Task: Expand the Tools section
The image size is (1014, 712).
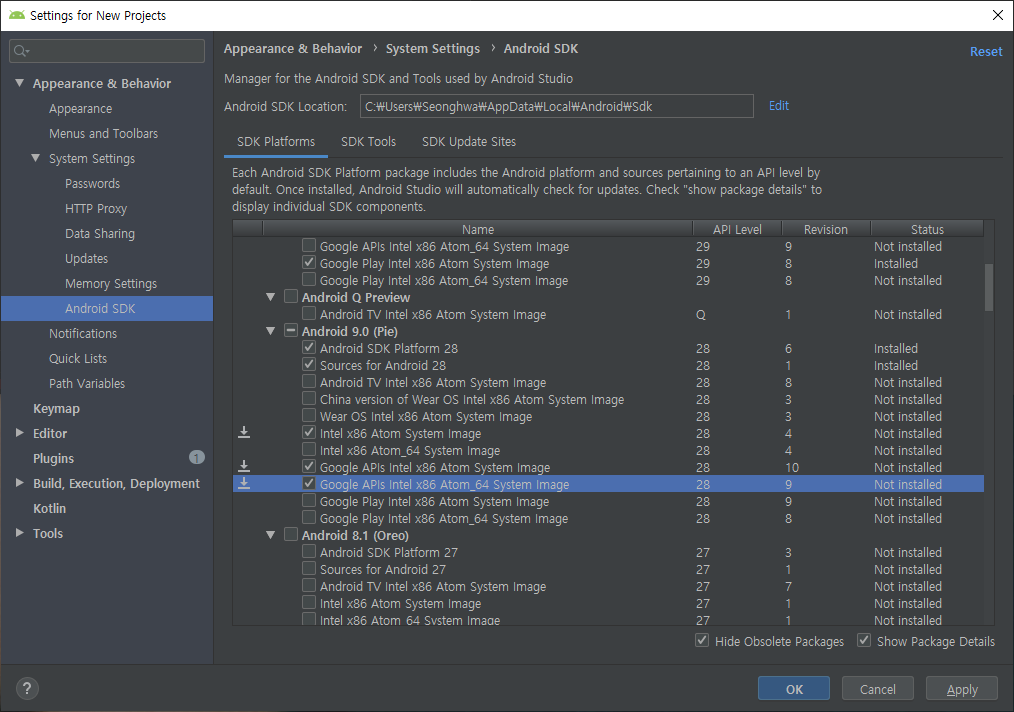Action: [19, 533]
